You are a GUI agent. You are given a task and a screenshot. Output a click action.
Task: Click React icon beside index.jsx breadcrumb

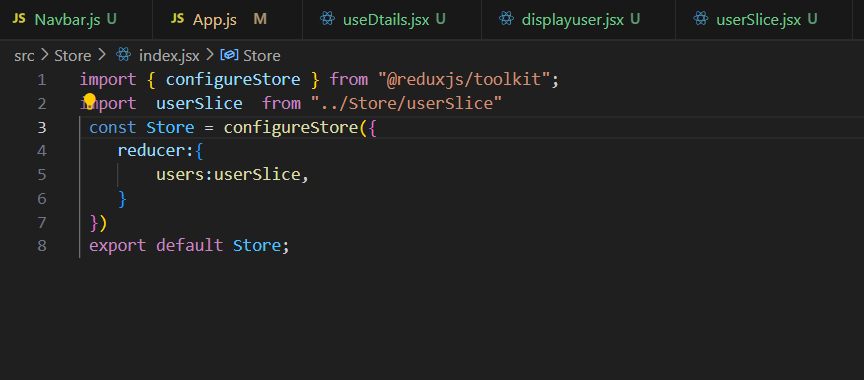[x=123, y=55]
